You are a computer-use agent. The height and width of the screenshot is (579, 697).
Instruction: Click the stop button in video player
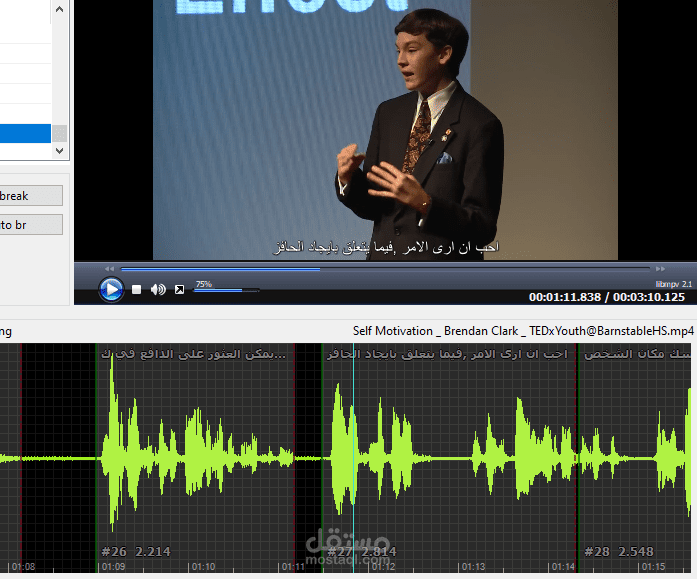(136, 290)
